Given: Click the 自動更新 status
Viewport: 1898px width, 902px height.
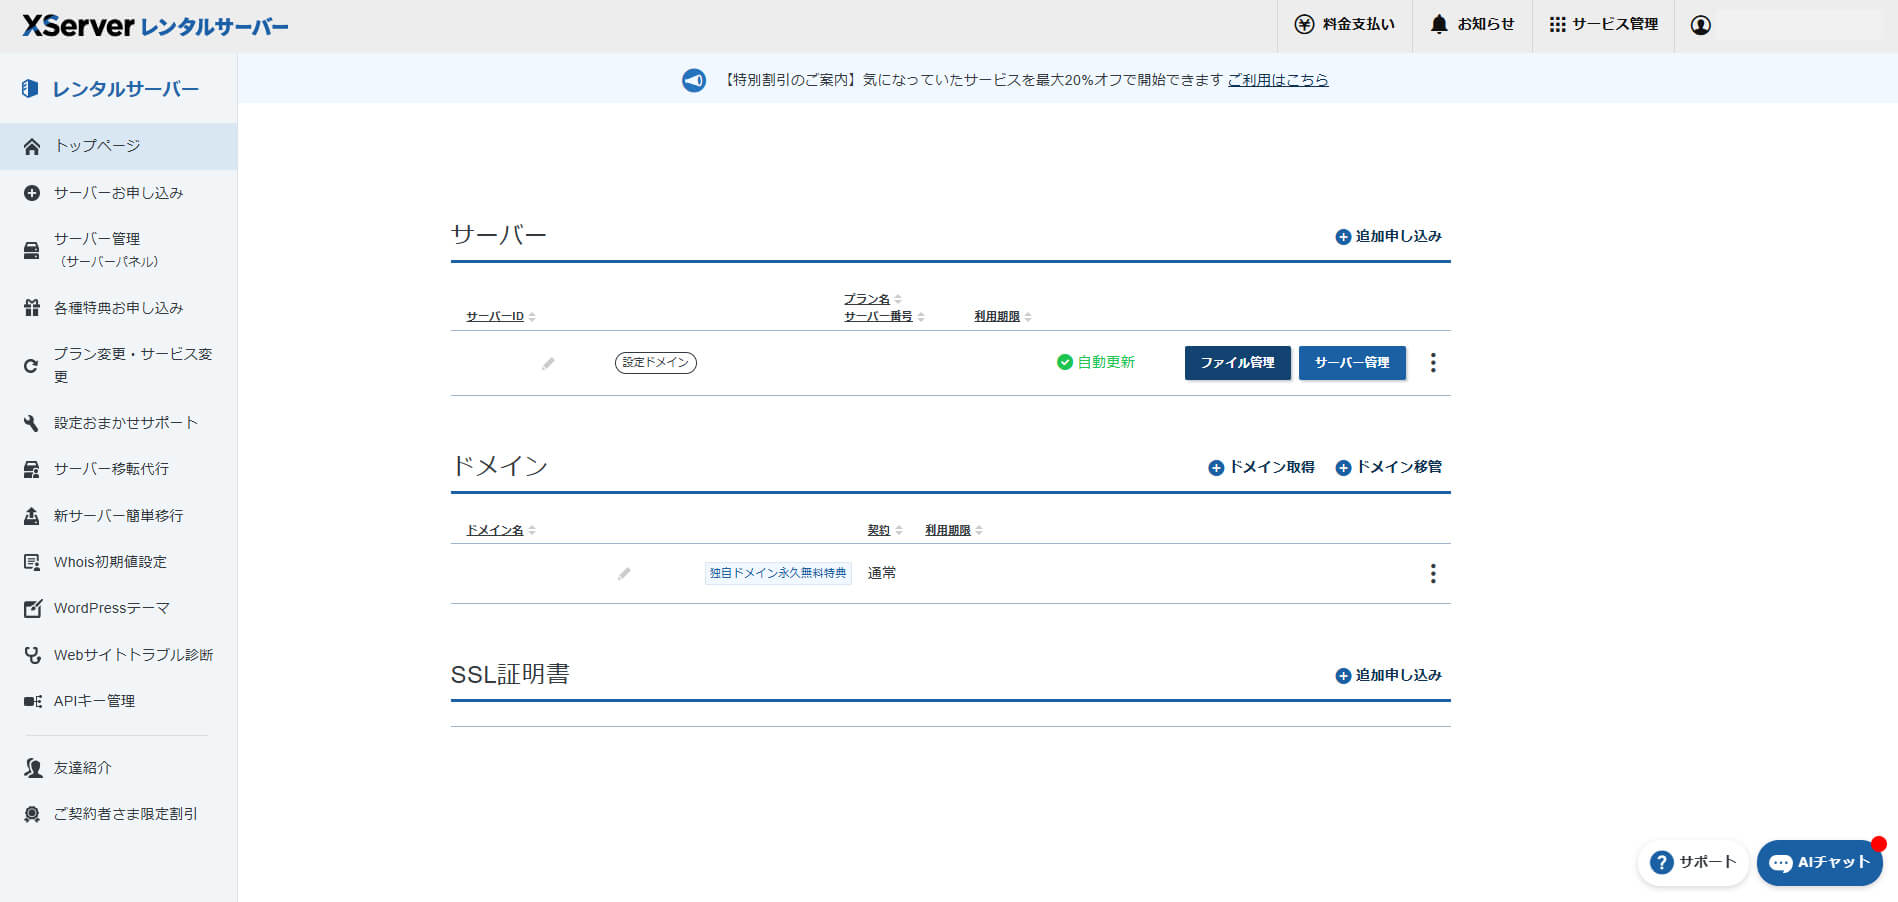Looking at the screenshot, I should tap(1096, 362).
